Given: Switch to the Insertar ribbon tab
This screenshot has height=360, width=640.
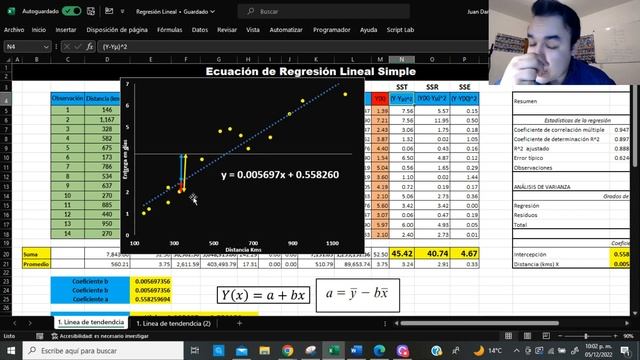Looking at the screenshot, I should [x=66, y=30].
